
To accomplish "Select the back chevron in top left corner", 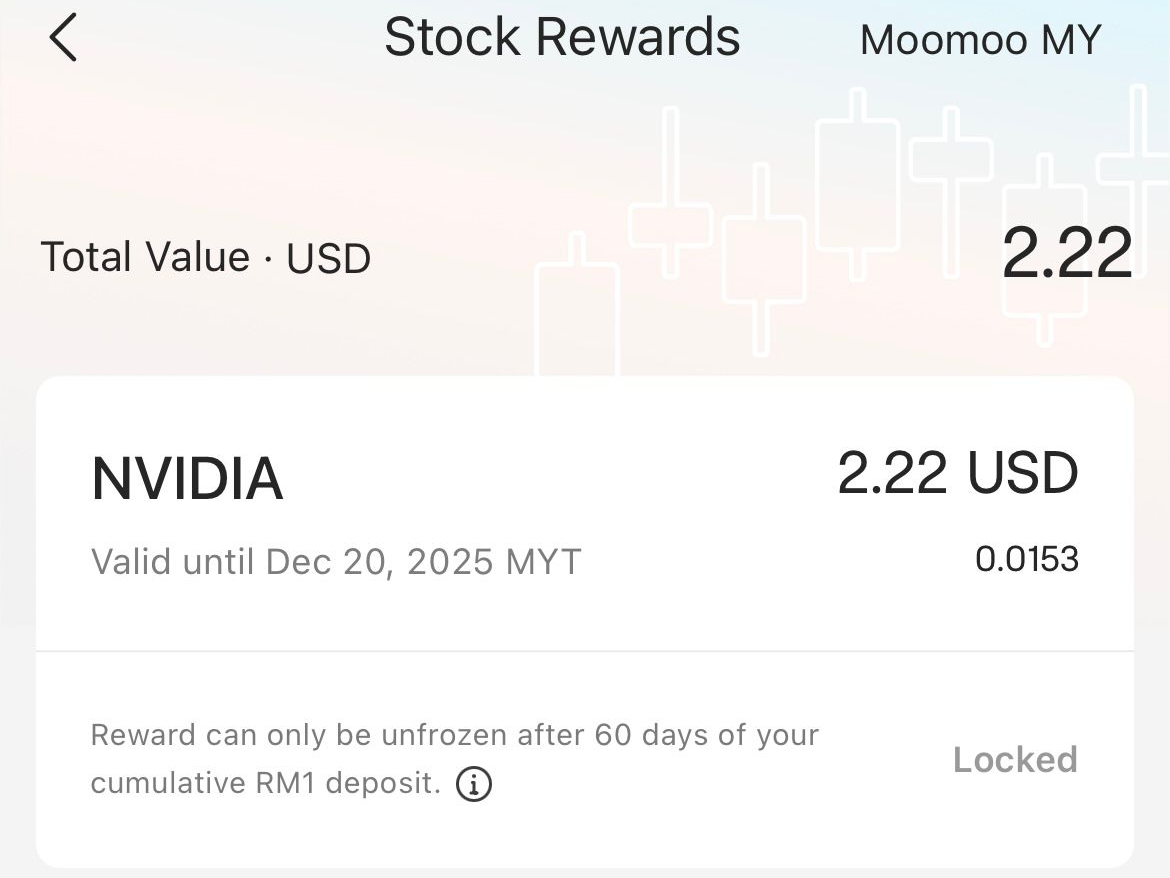I will 63,38.
